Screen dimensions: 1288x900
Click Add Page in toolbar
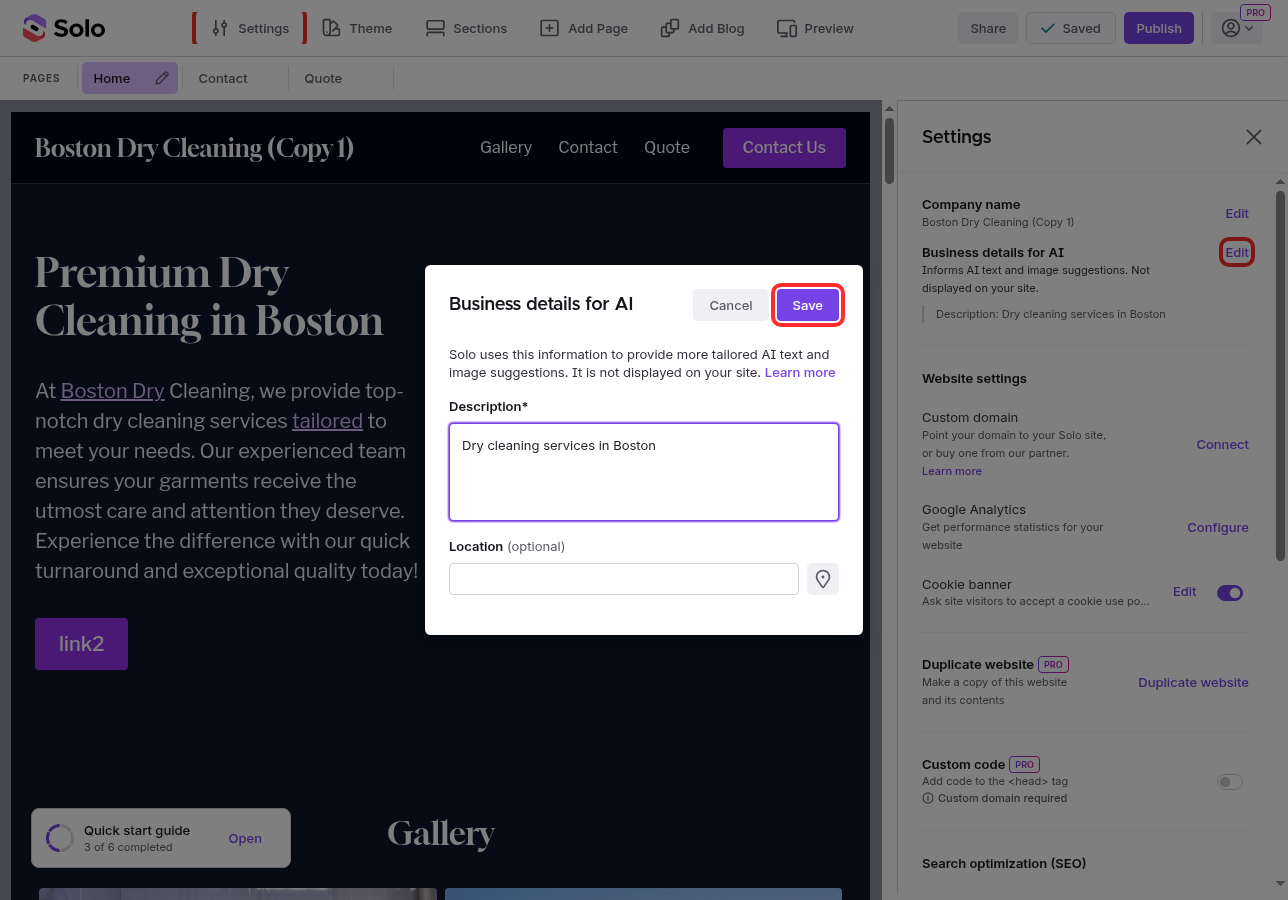584,28
